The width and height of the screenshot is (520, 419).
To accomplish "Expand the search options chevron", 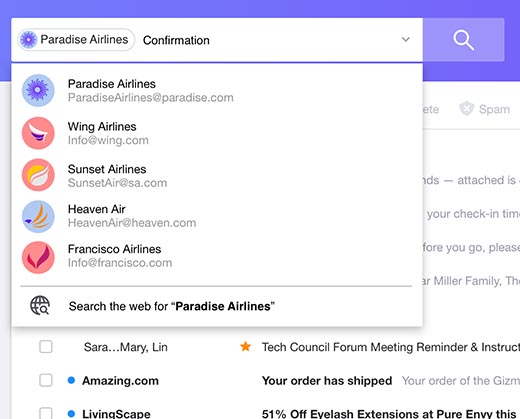I will coord(406,39).
